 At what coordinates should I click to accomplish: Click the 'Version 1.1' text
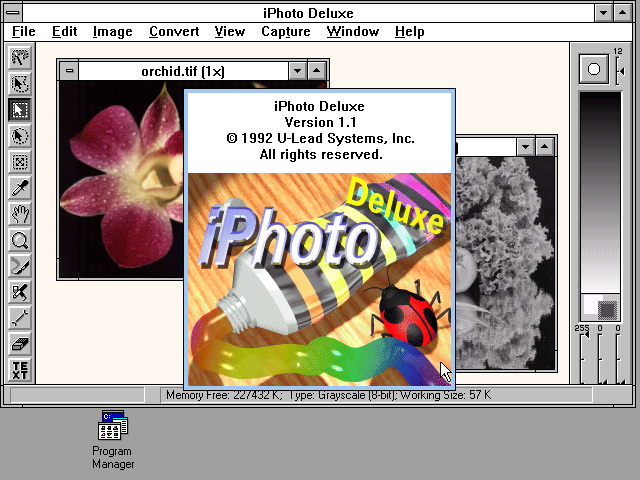[320, 122]
